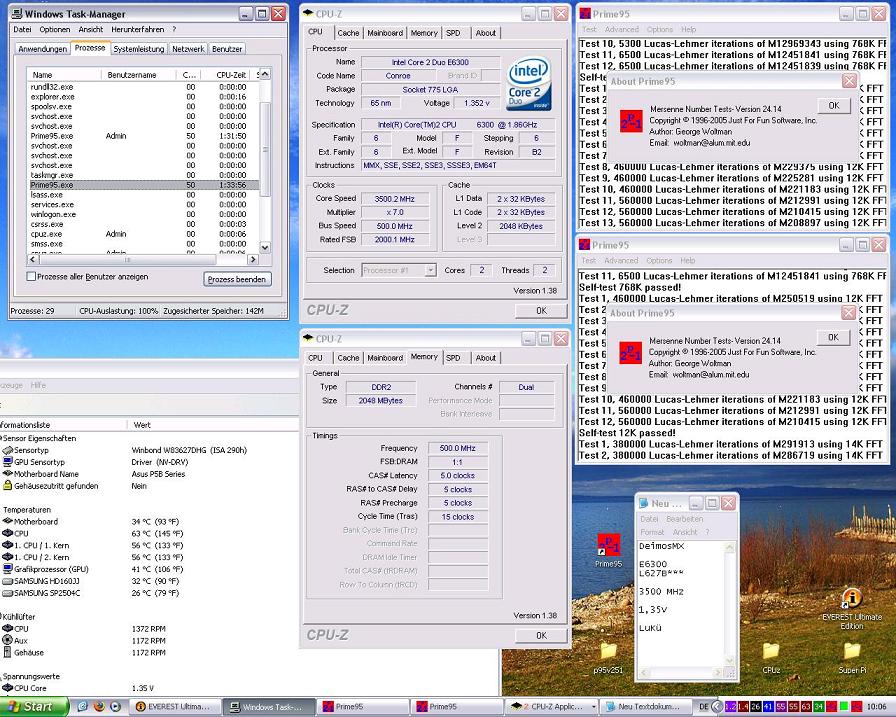
Task: Click OK in the lower About Prime95 dialog
Action: click(x=833, y=337)
